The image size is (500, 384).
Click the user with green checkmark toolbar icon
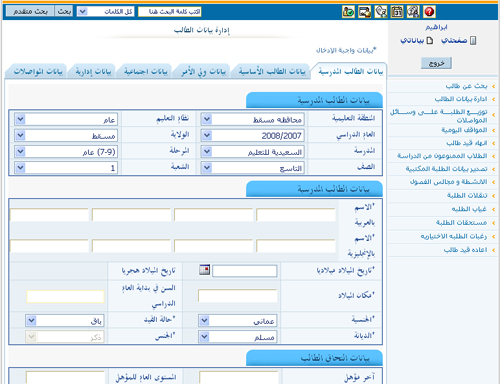point(348,12)
